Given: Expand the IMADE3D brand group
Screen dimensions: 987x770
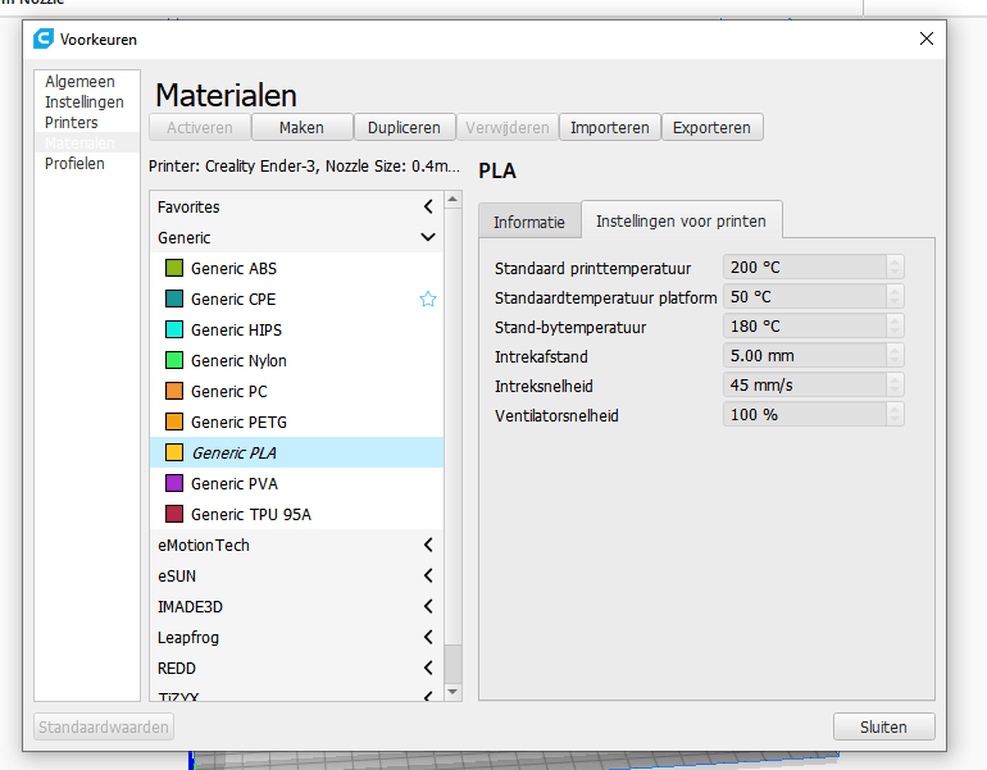Looking at the screenshot, I should coord(428,606).
